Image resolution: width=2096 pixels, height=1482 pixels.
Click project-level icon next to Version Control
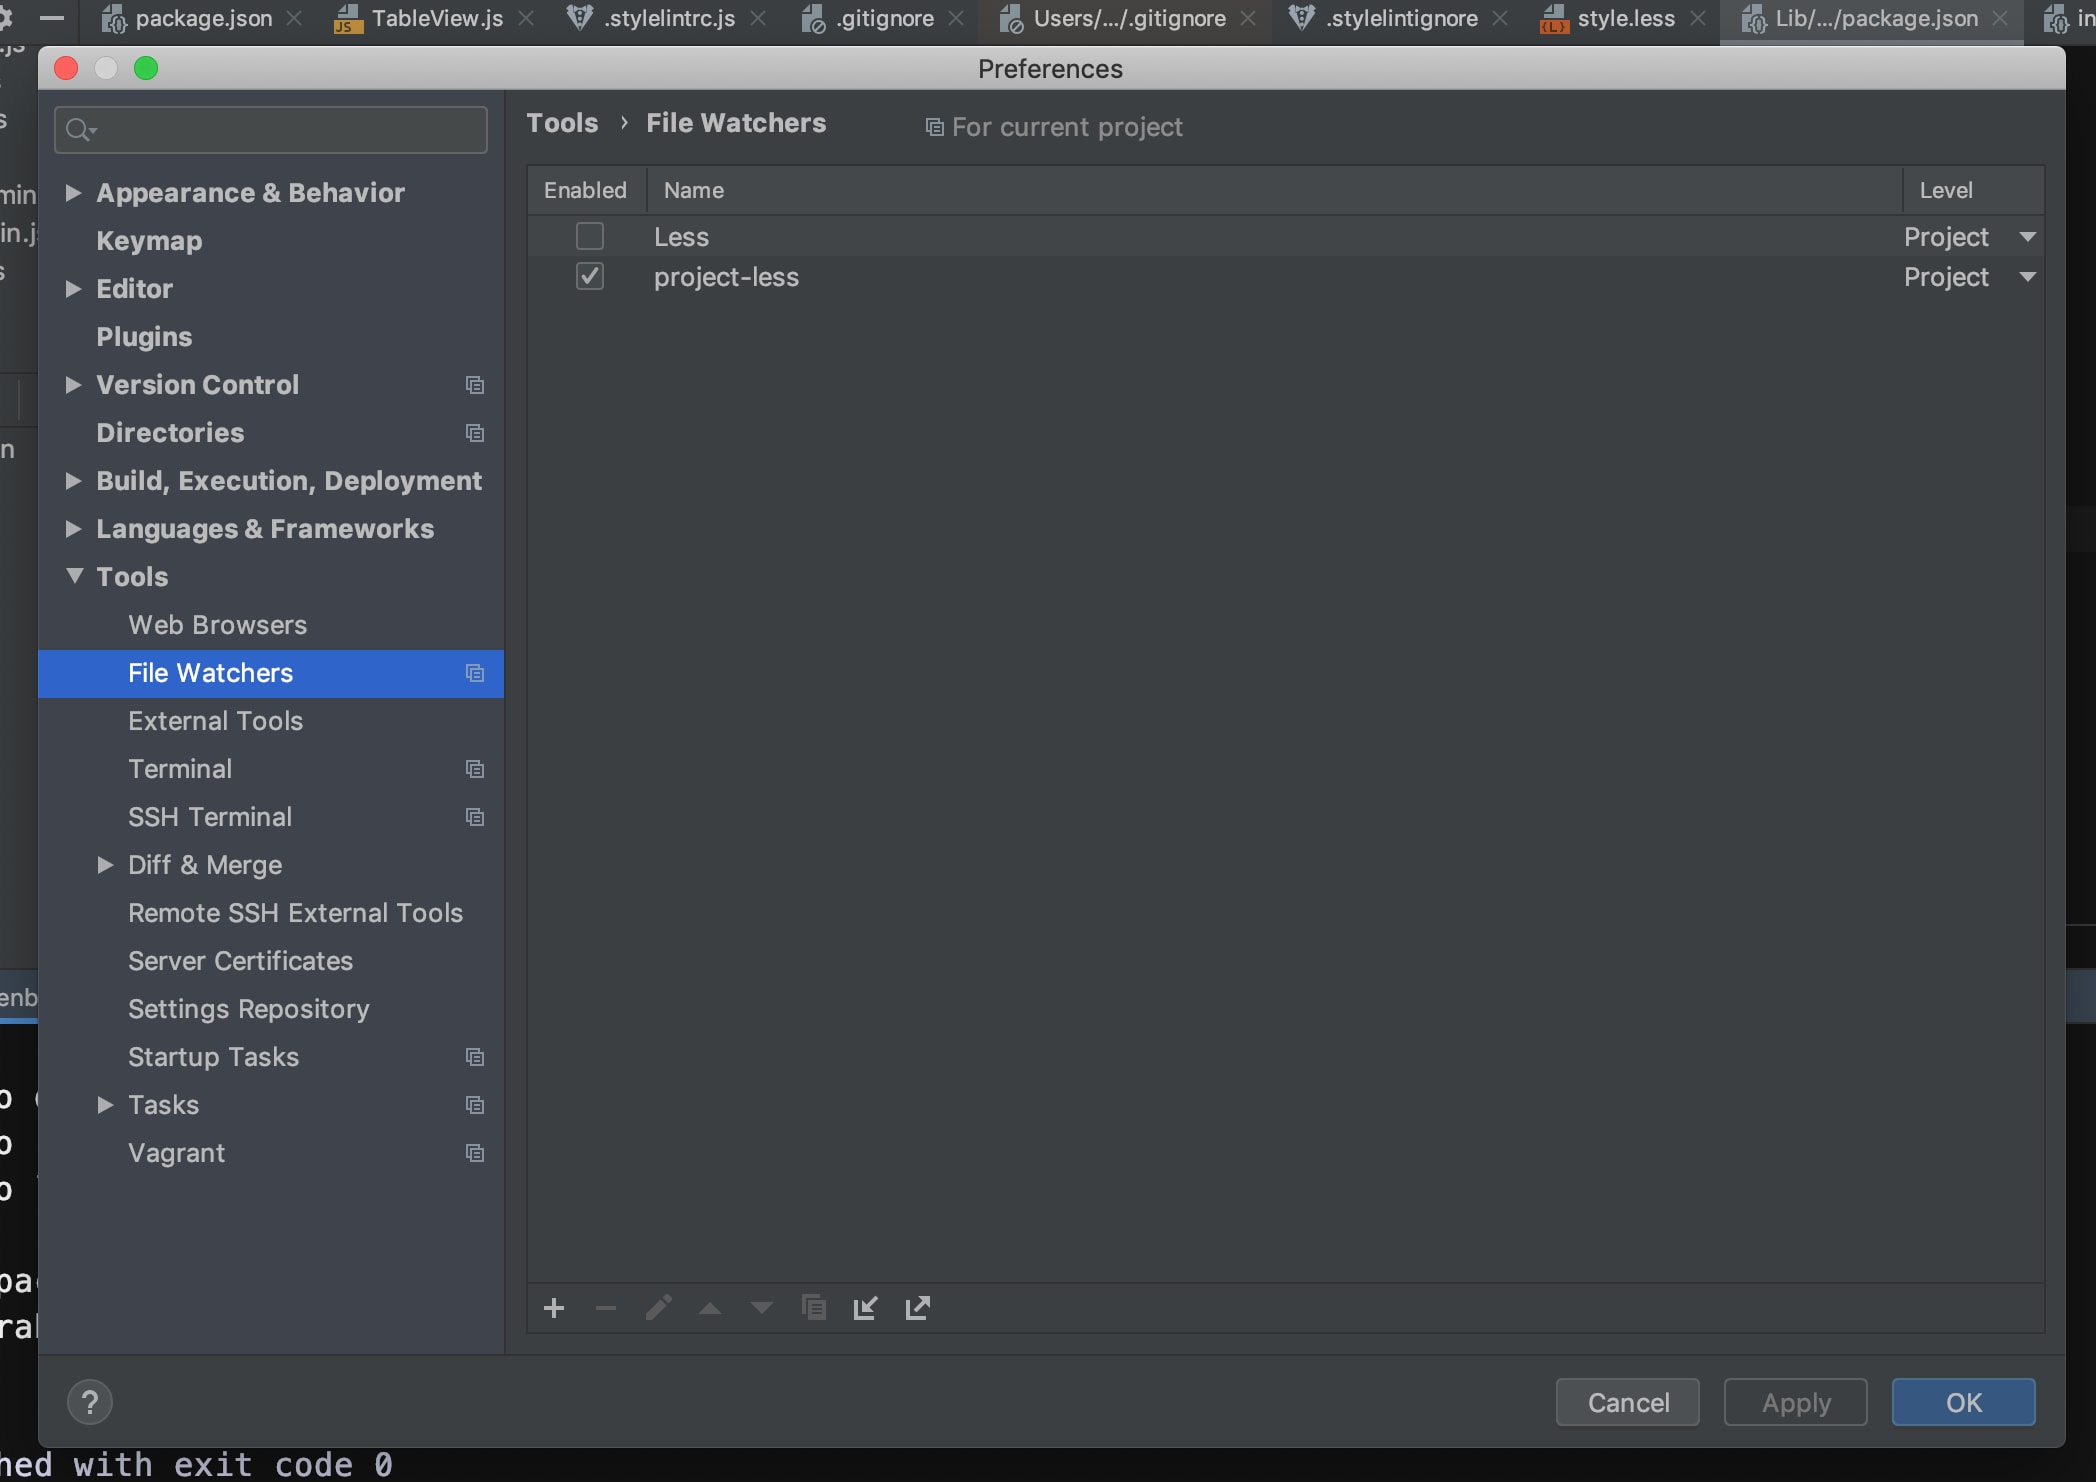point(475,385)
